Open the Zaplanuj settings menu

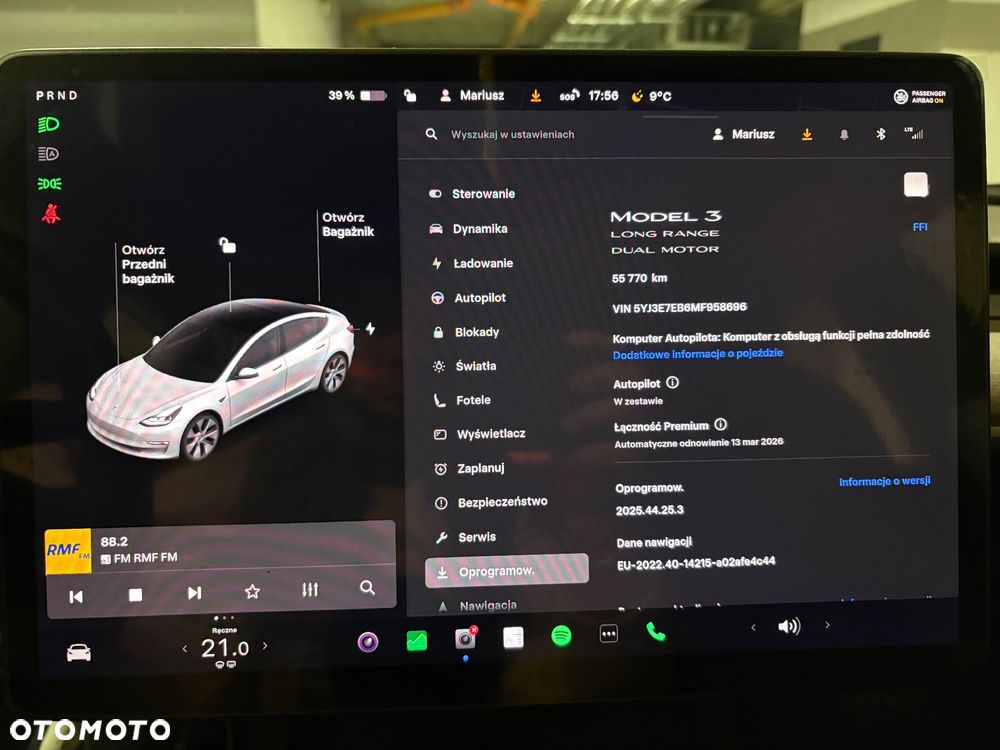point(470,468)
